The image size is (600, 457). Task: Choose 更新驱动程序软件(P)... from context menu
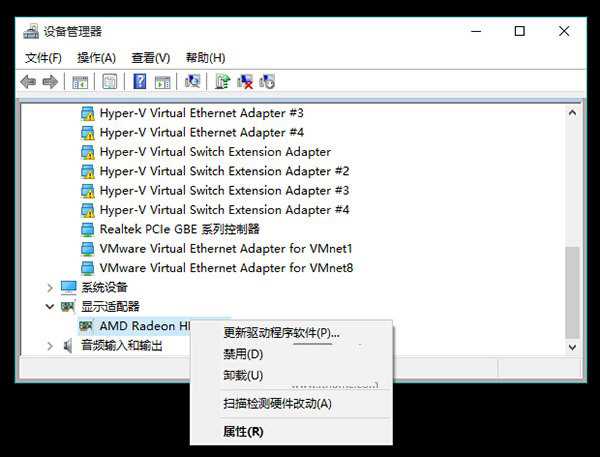pyautogui.click(x=291, y=333)
